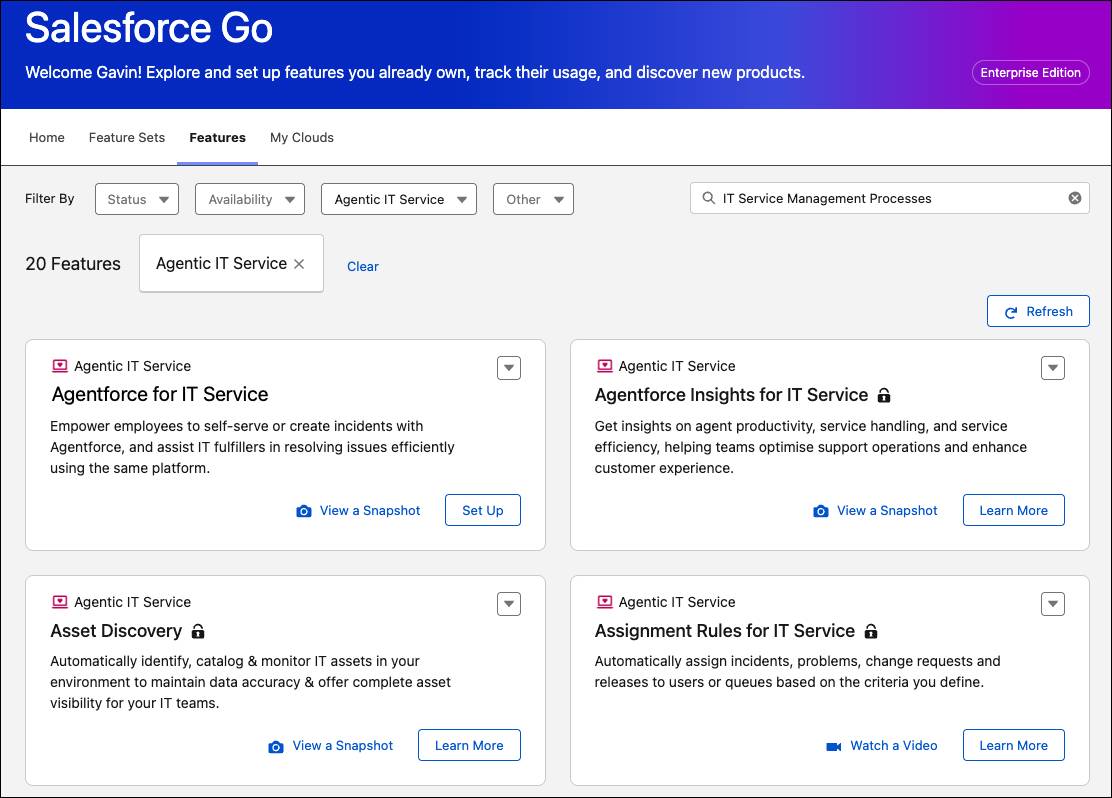This screenshot has height=798, width=1112.
Task: Expand the Other filter dropdown
Action: point(533,199)
